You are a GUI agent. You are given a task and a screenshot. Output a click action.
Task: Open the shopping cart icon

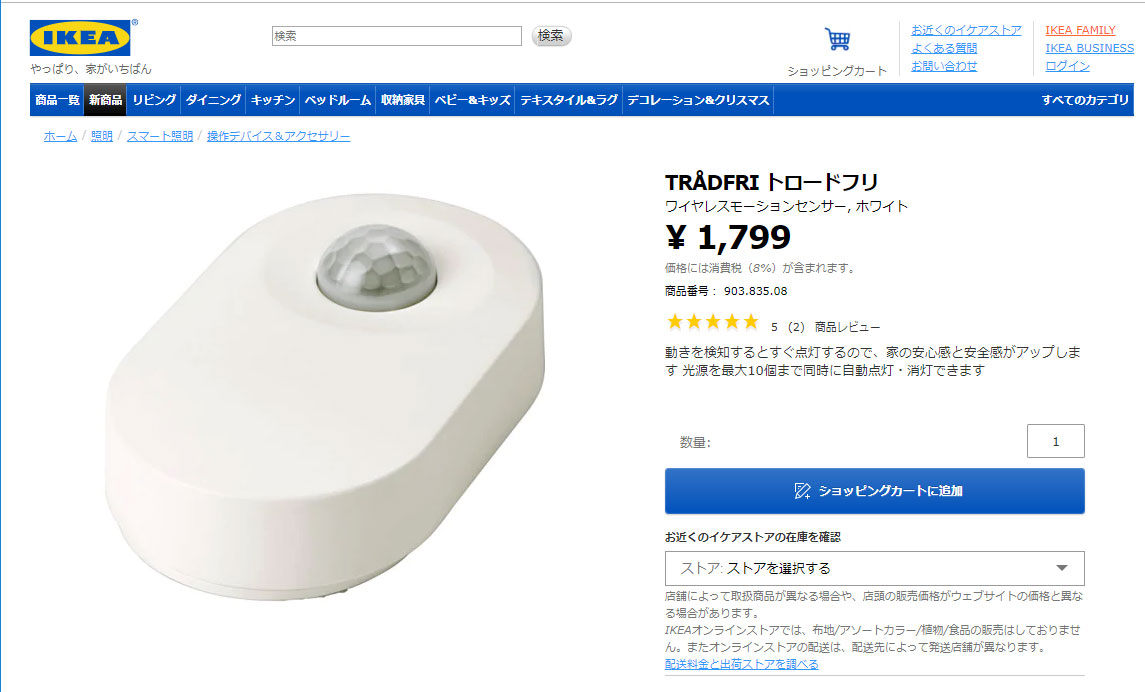[x=837, y=39]
